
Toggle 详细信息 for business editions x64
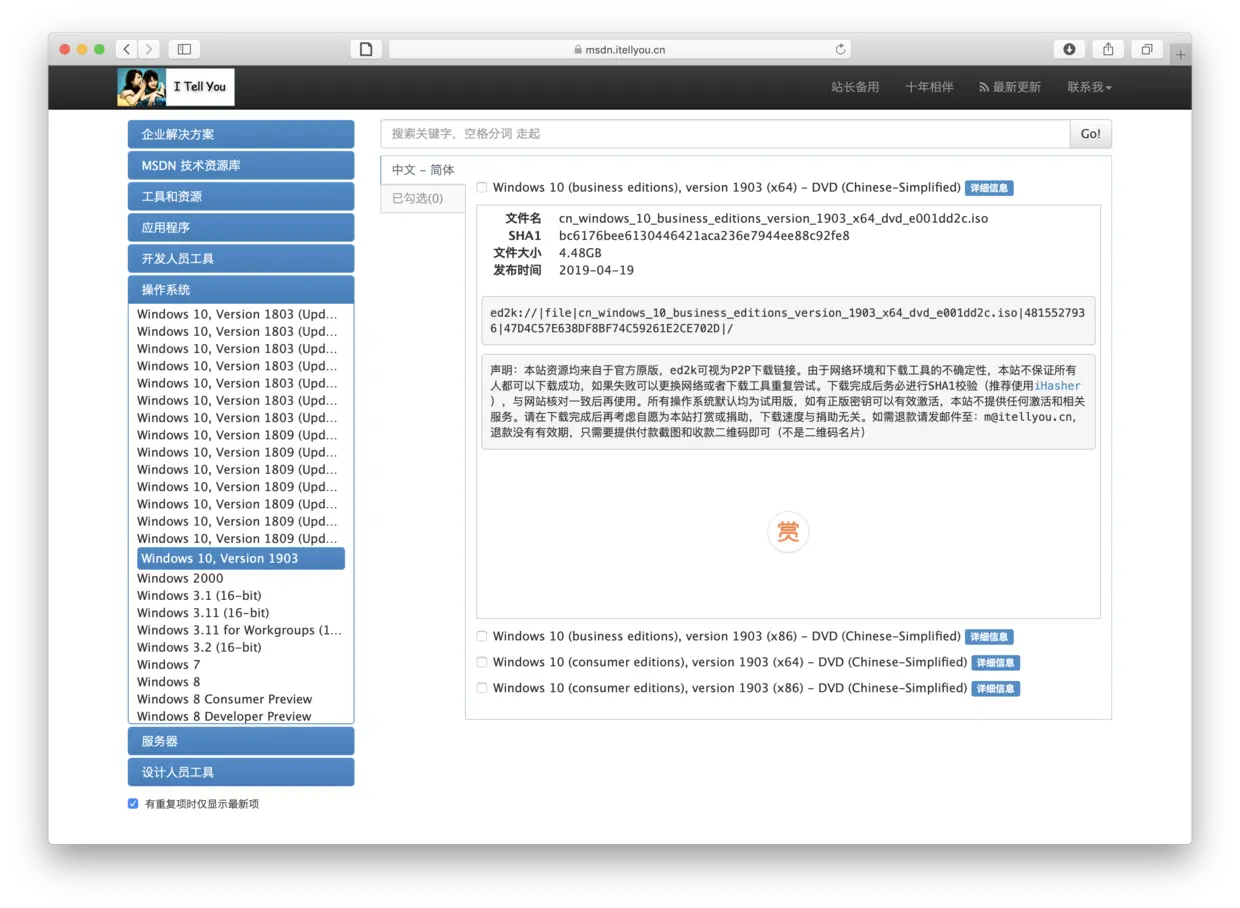989,188
